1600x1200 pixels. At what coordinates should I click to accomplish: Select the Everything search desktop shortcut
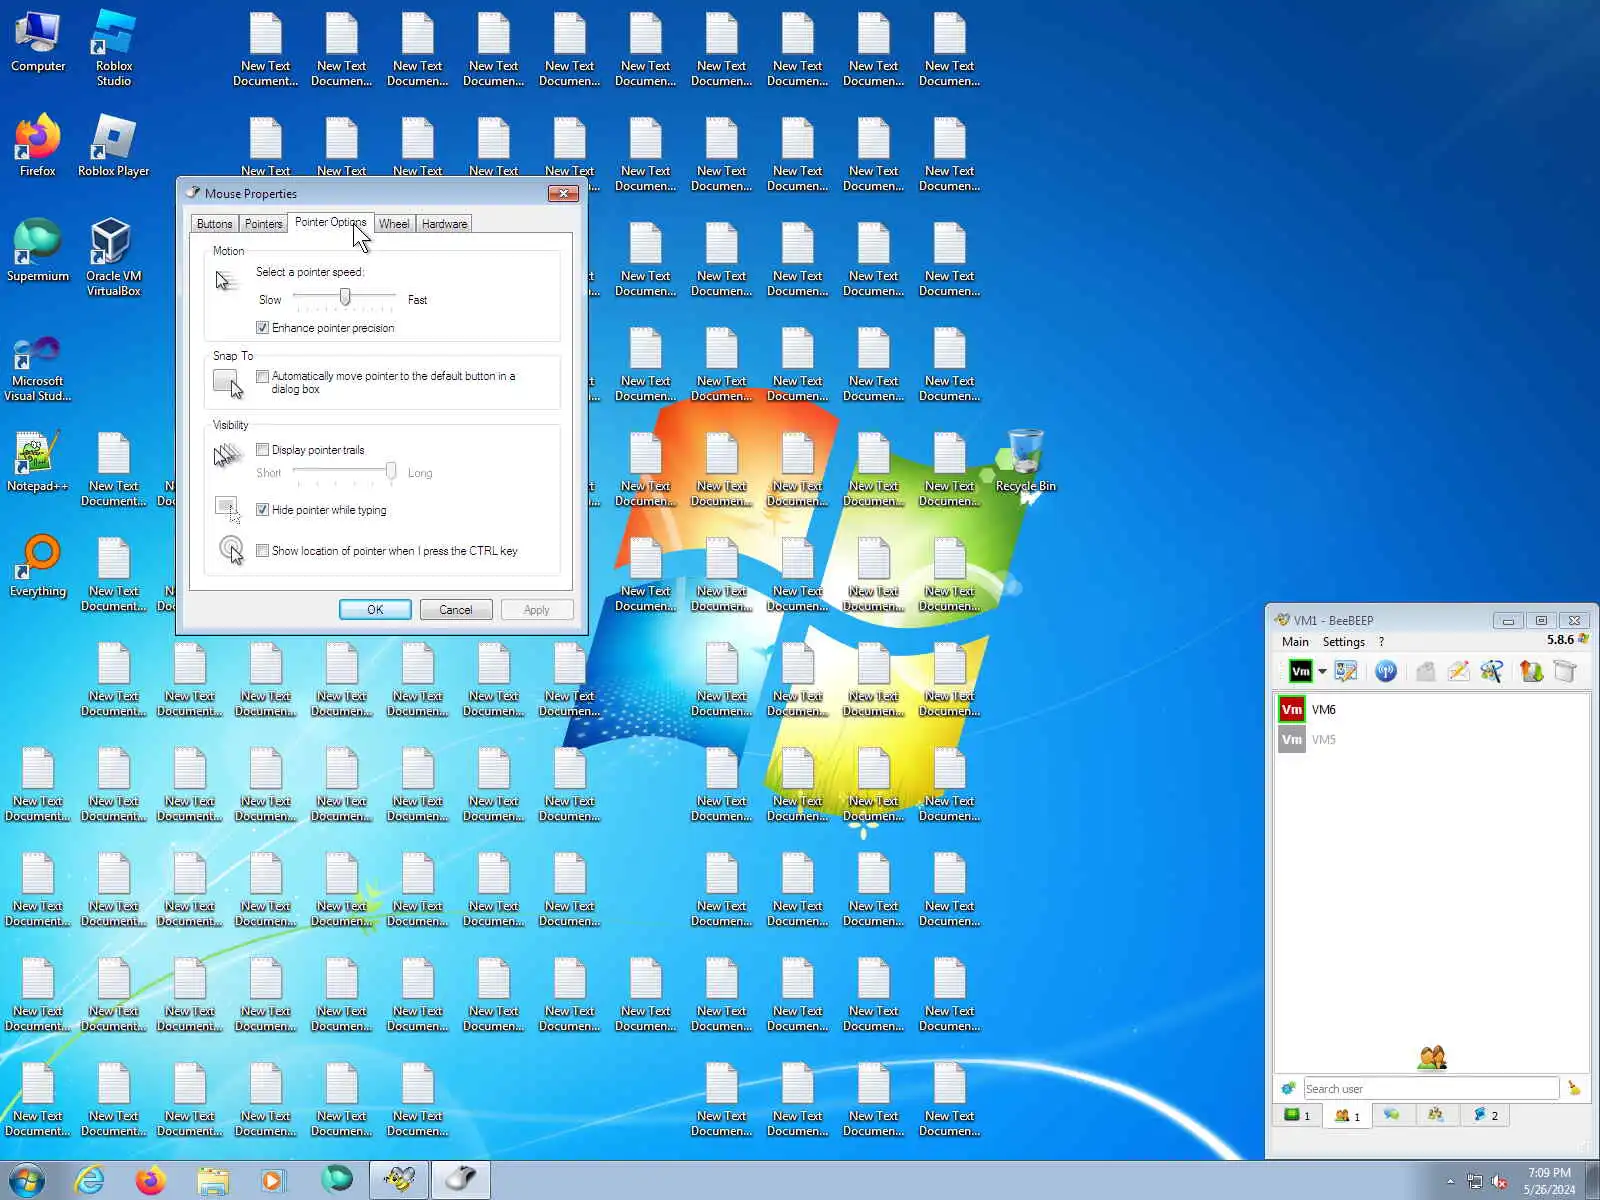pos(38,567)
